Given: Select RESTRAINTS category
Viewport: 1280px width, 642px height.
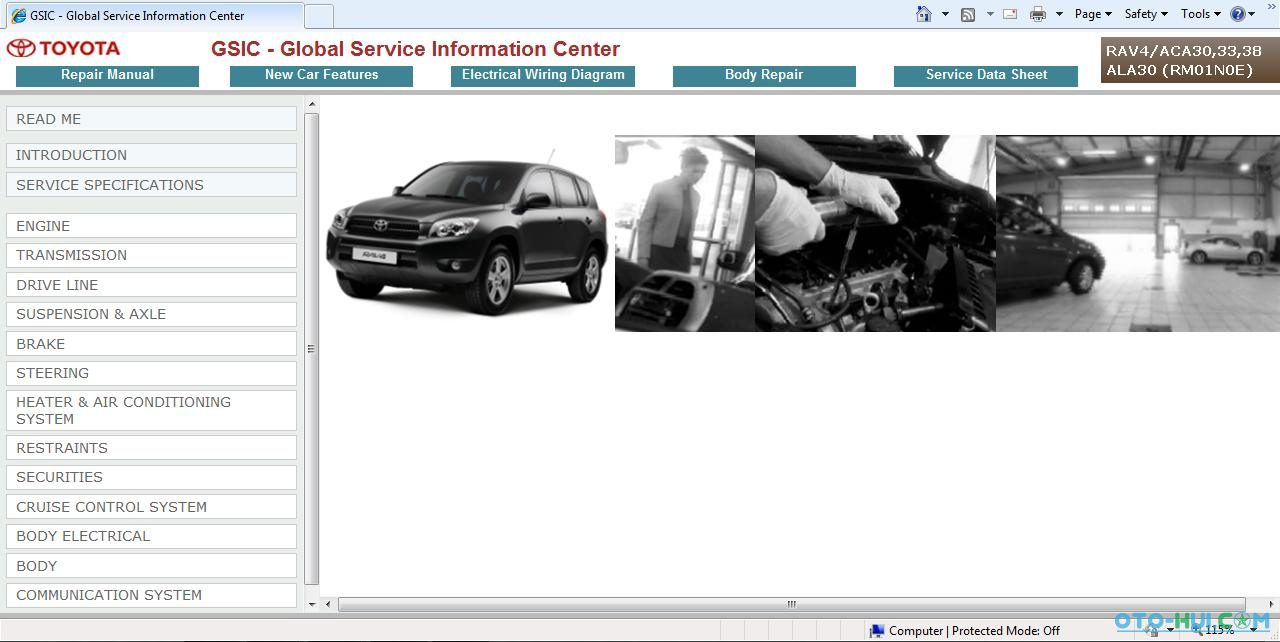Looking at the screenshot, I should 151,448.
